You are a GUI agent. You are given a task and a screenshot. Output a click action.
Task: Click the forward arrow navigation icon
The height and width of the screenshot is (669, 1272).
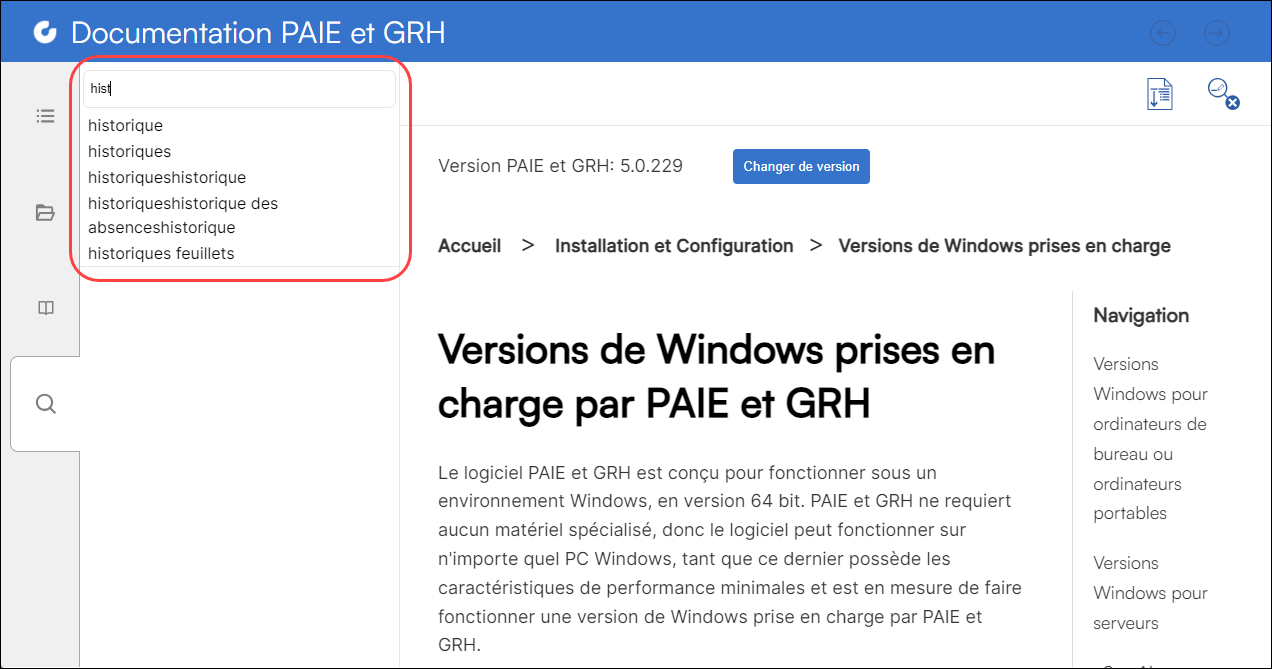pyautogui.click(x=1216, y=33)
